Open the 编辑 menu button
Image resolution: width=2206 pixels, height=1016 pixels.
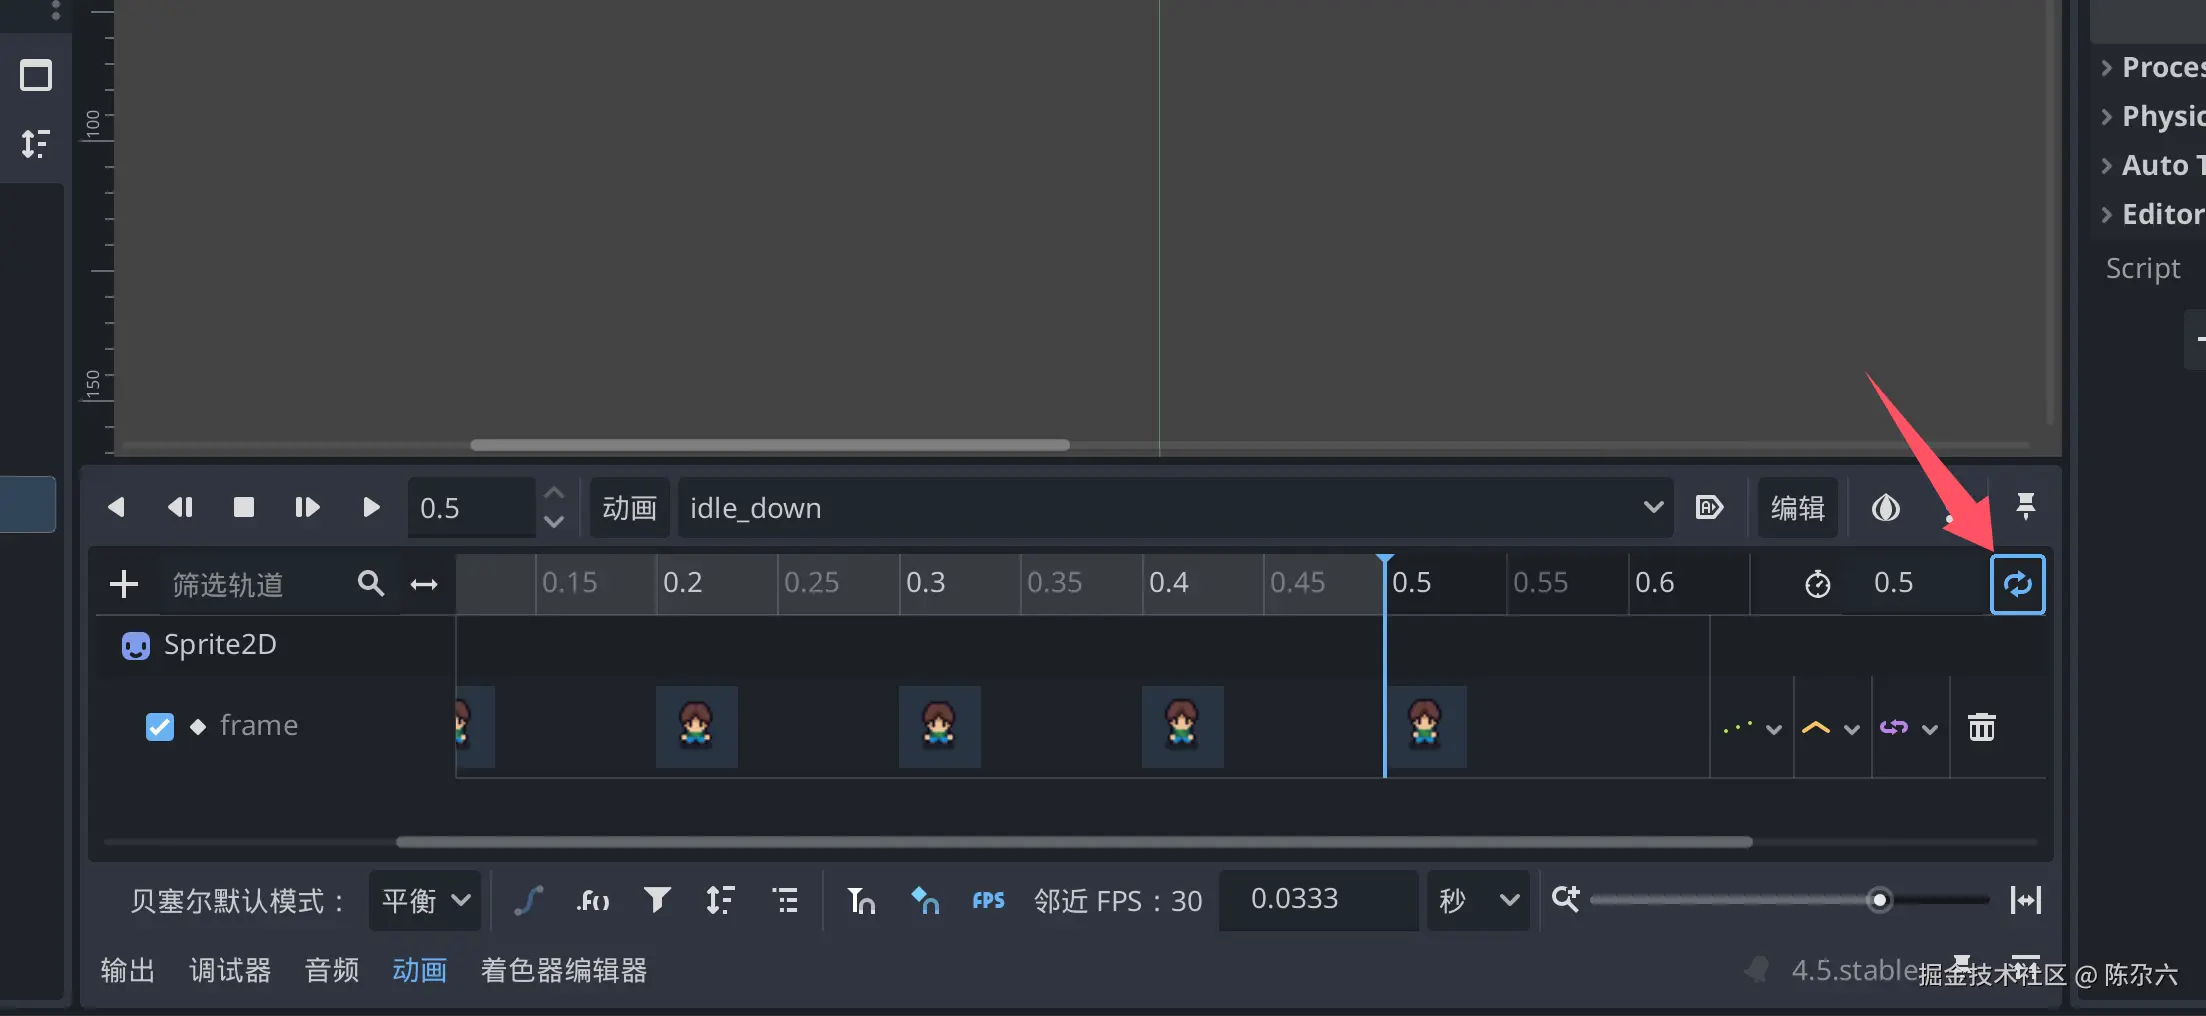[1797, 508]
